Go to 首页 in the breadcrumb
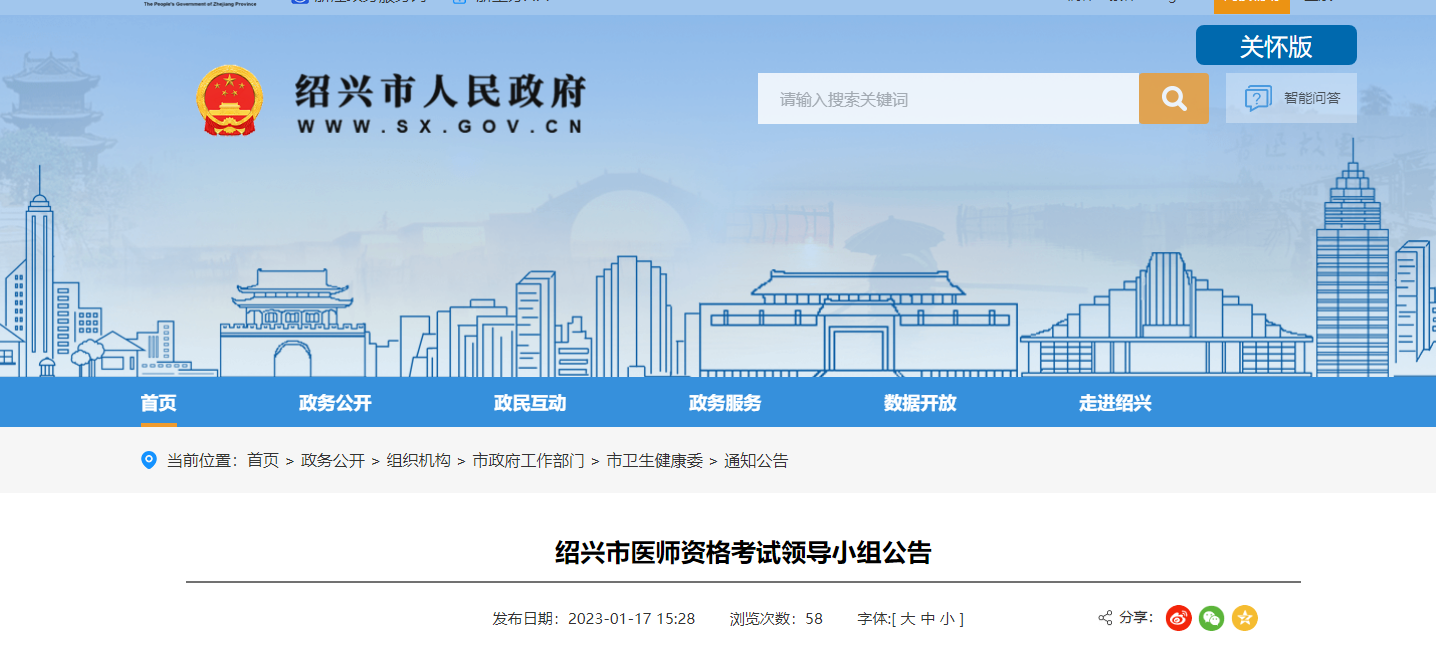Screen dimensions: 1436x655 [x=263, y=461]
